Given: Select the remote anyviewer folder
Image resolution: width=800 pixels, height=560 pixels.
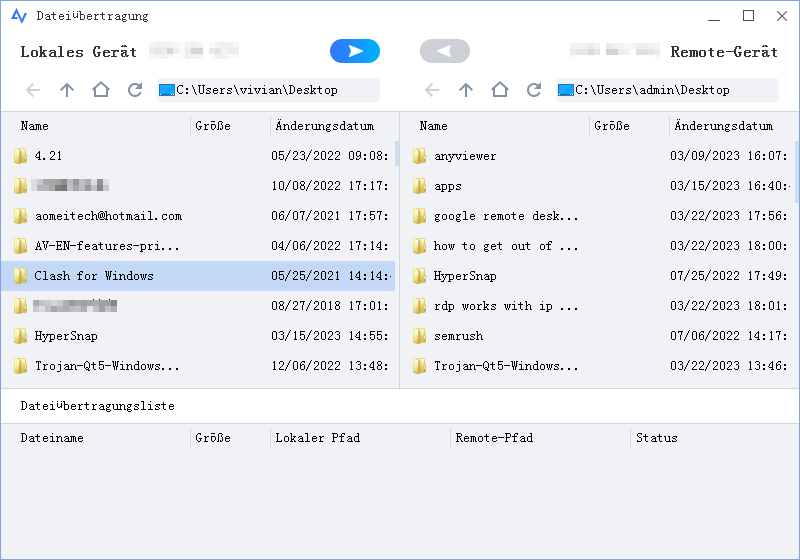Looking at the screenshot, I should (x=464, y=156).
